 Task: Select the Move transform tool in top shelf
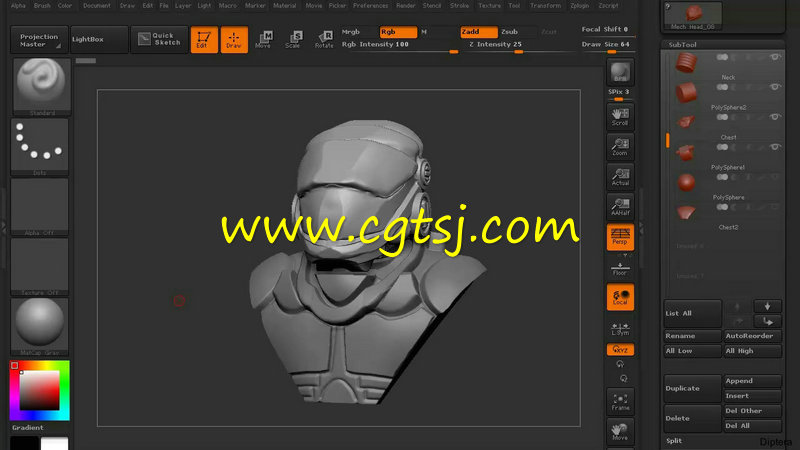point(263,39)
